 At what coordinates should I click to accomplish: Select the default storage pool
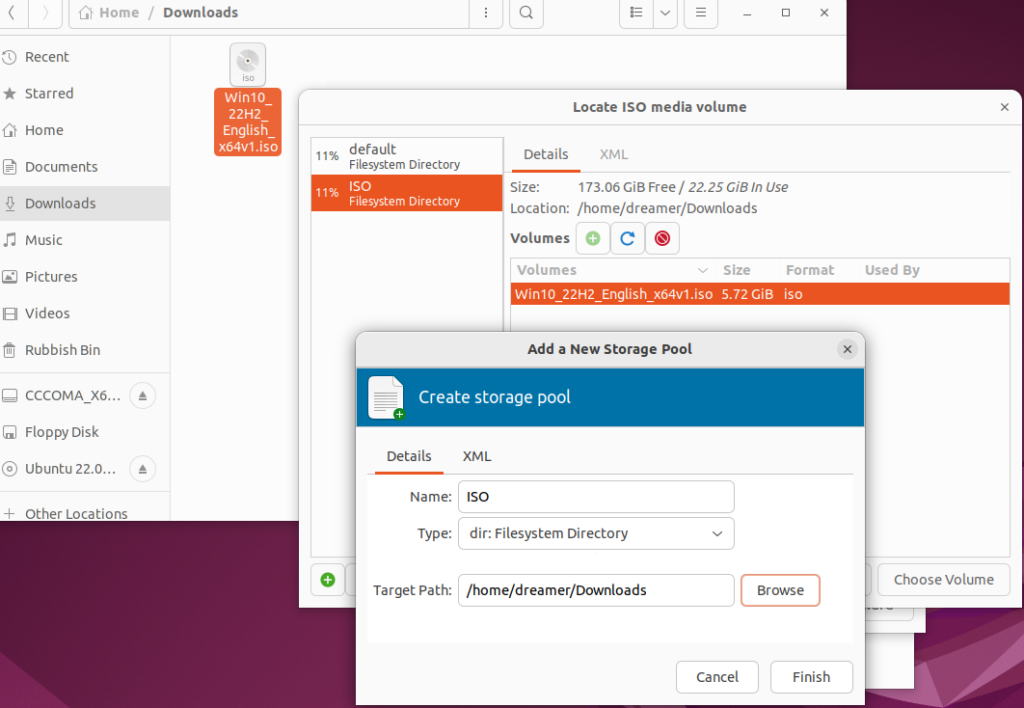(407, 156)
